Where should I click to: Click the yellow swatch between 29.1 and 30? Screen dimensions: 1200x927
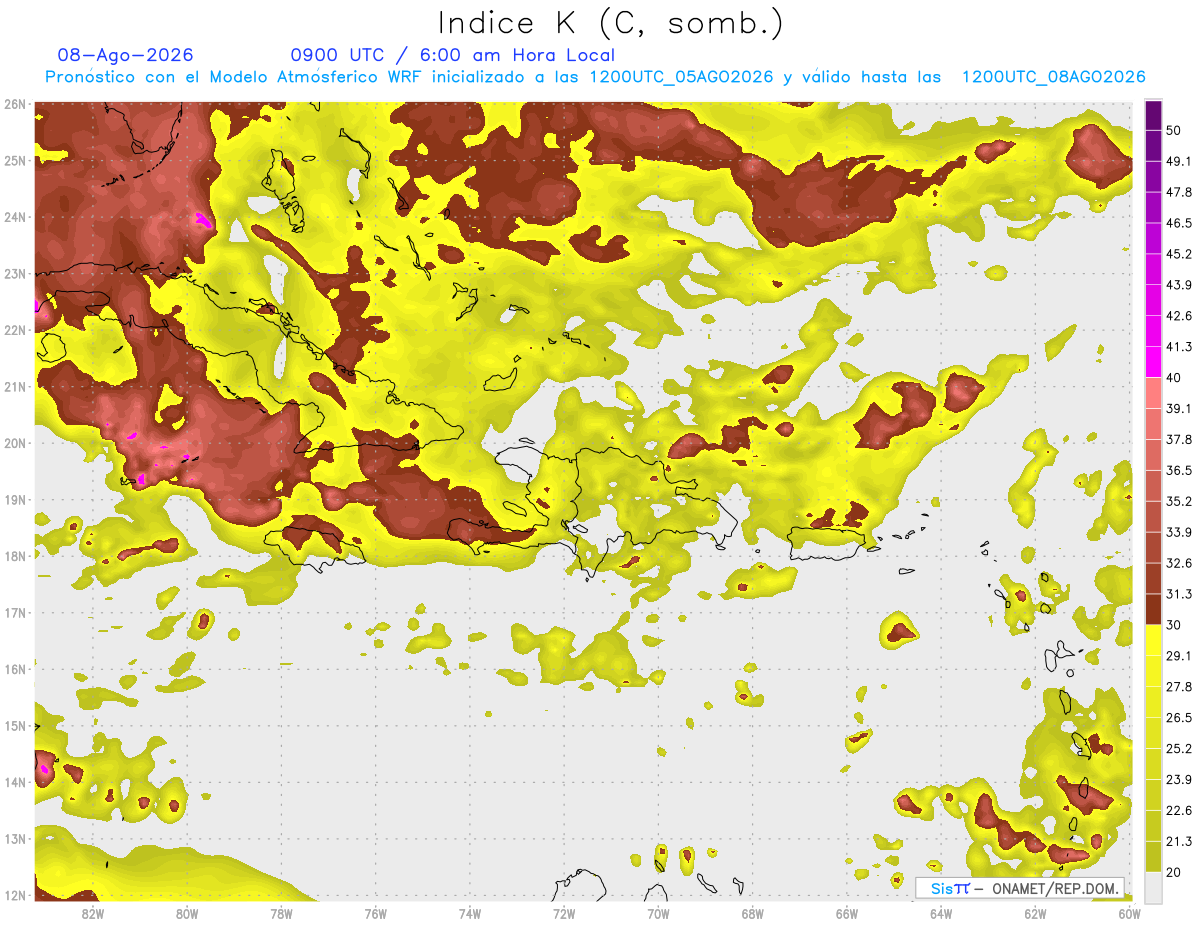pyautogui.click(x=1154, y=640)
